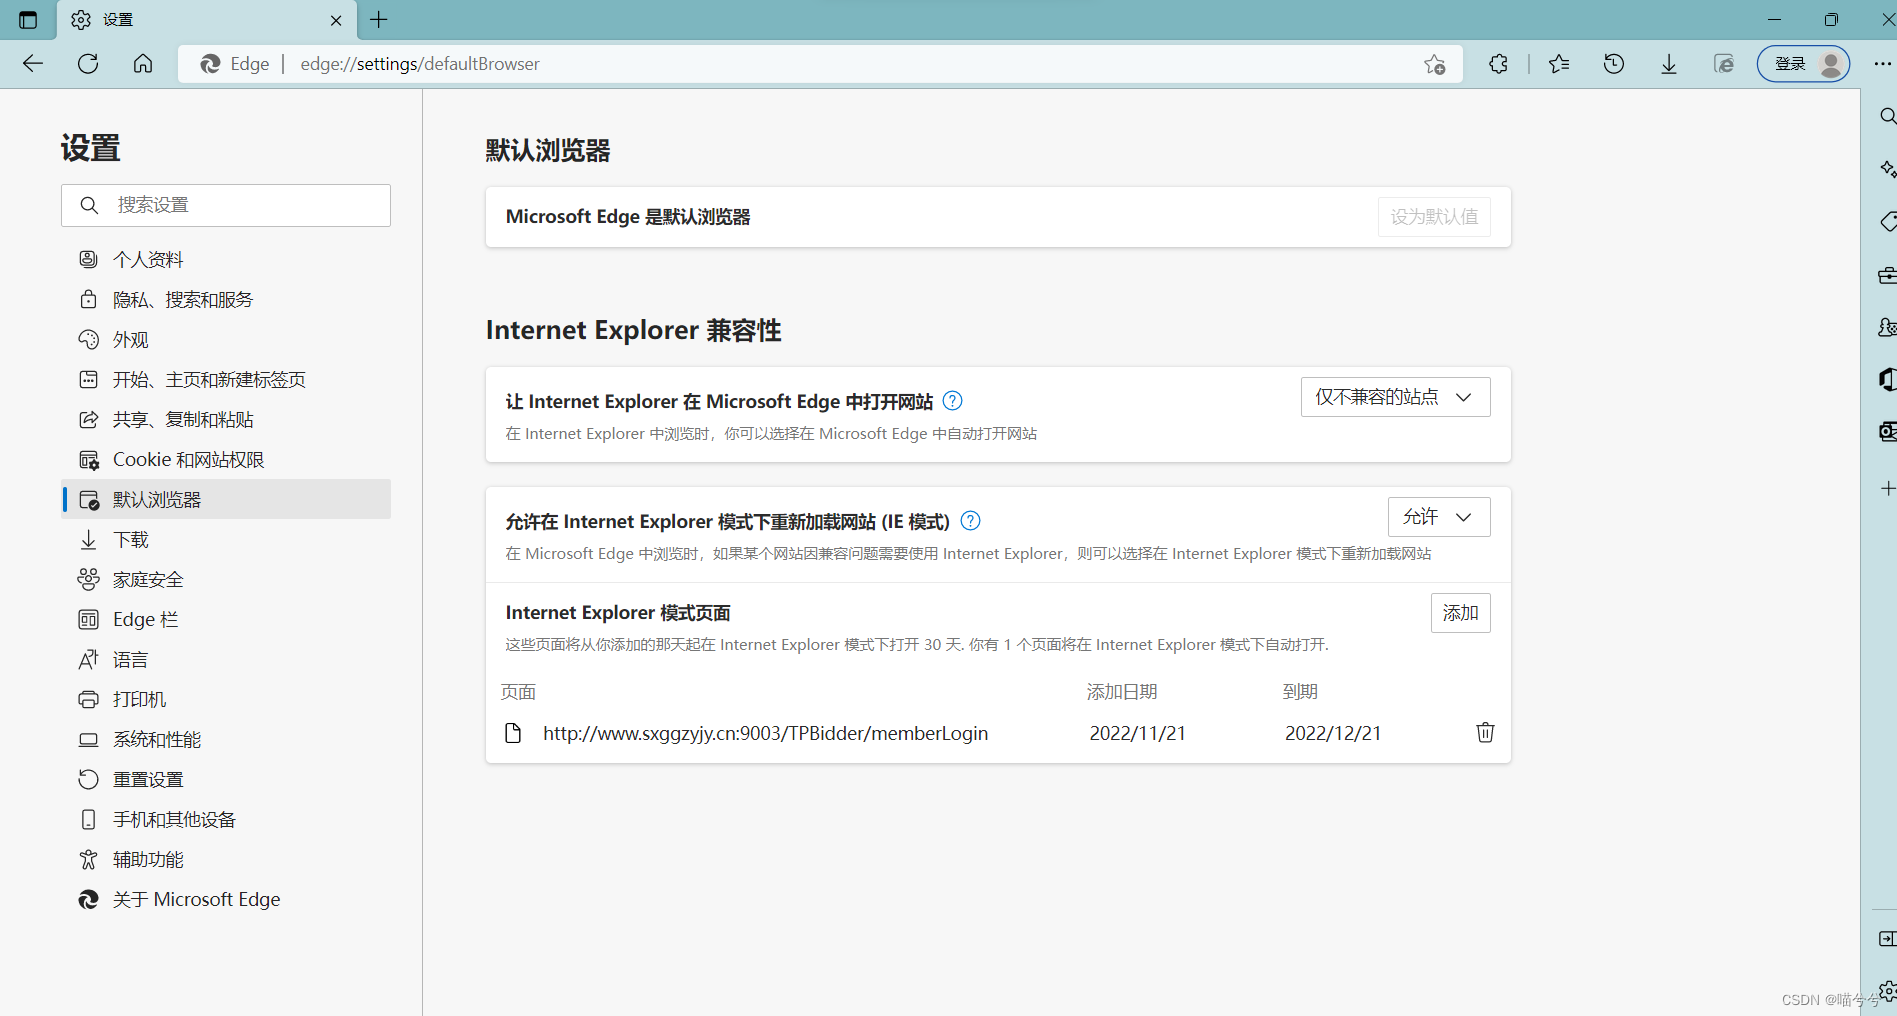This screenshot has height=1016, width=1897.
Task: Open sidebar Search icon
Action: point(1887,116)
